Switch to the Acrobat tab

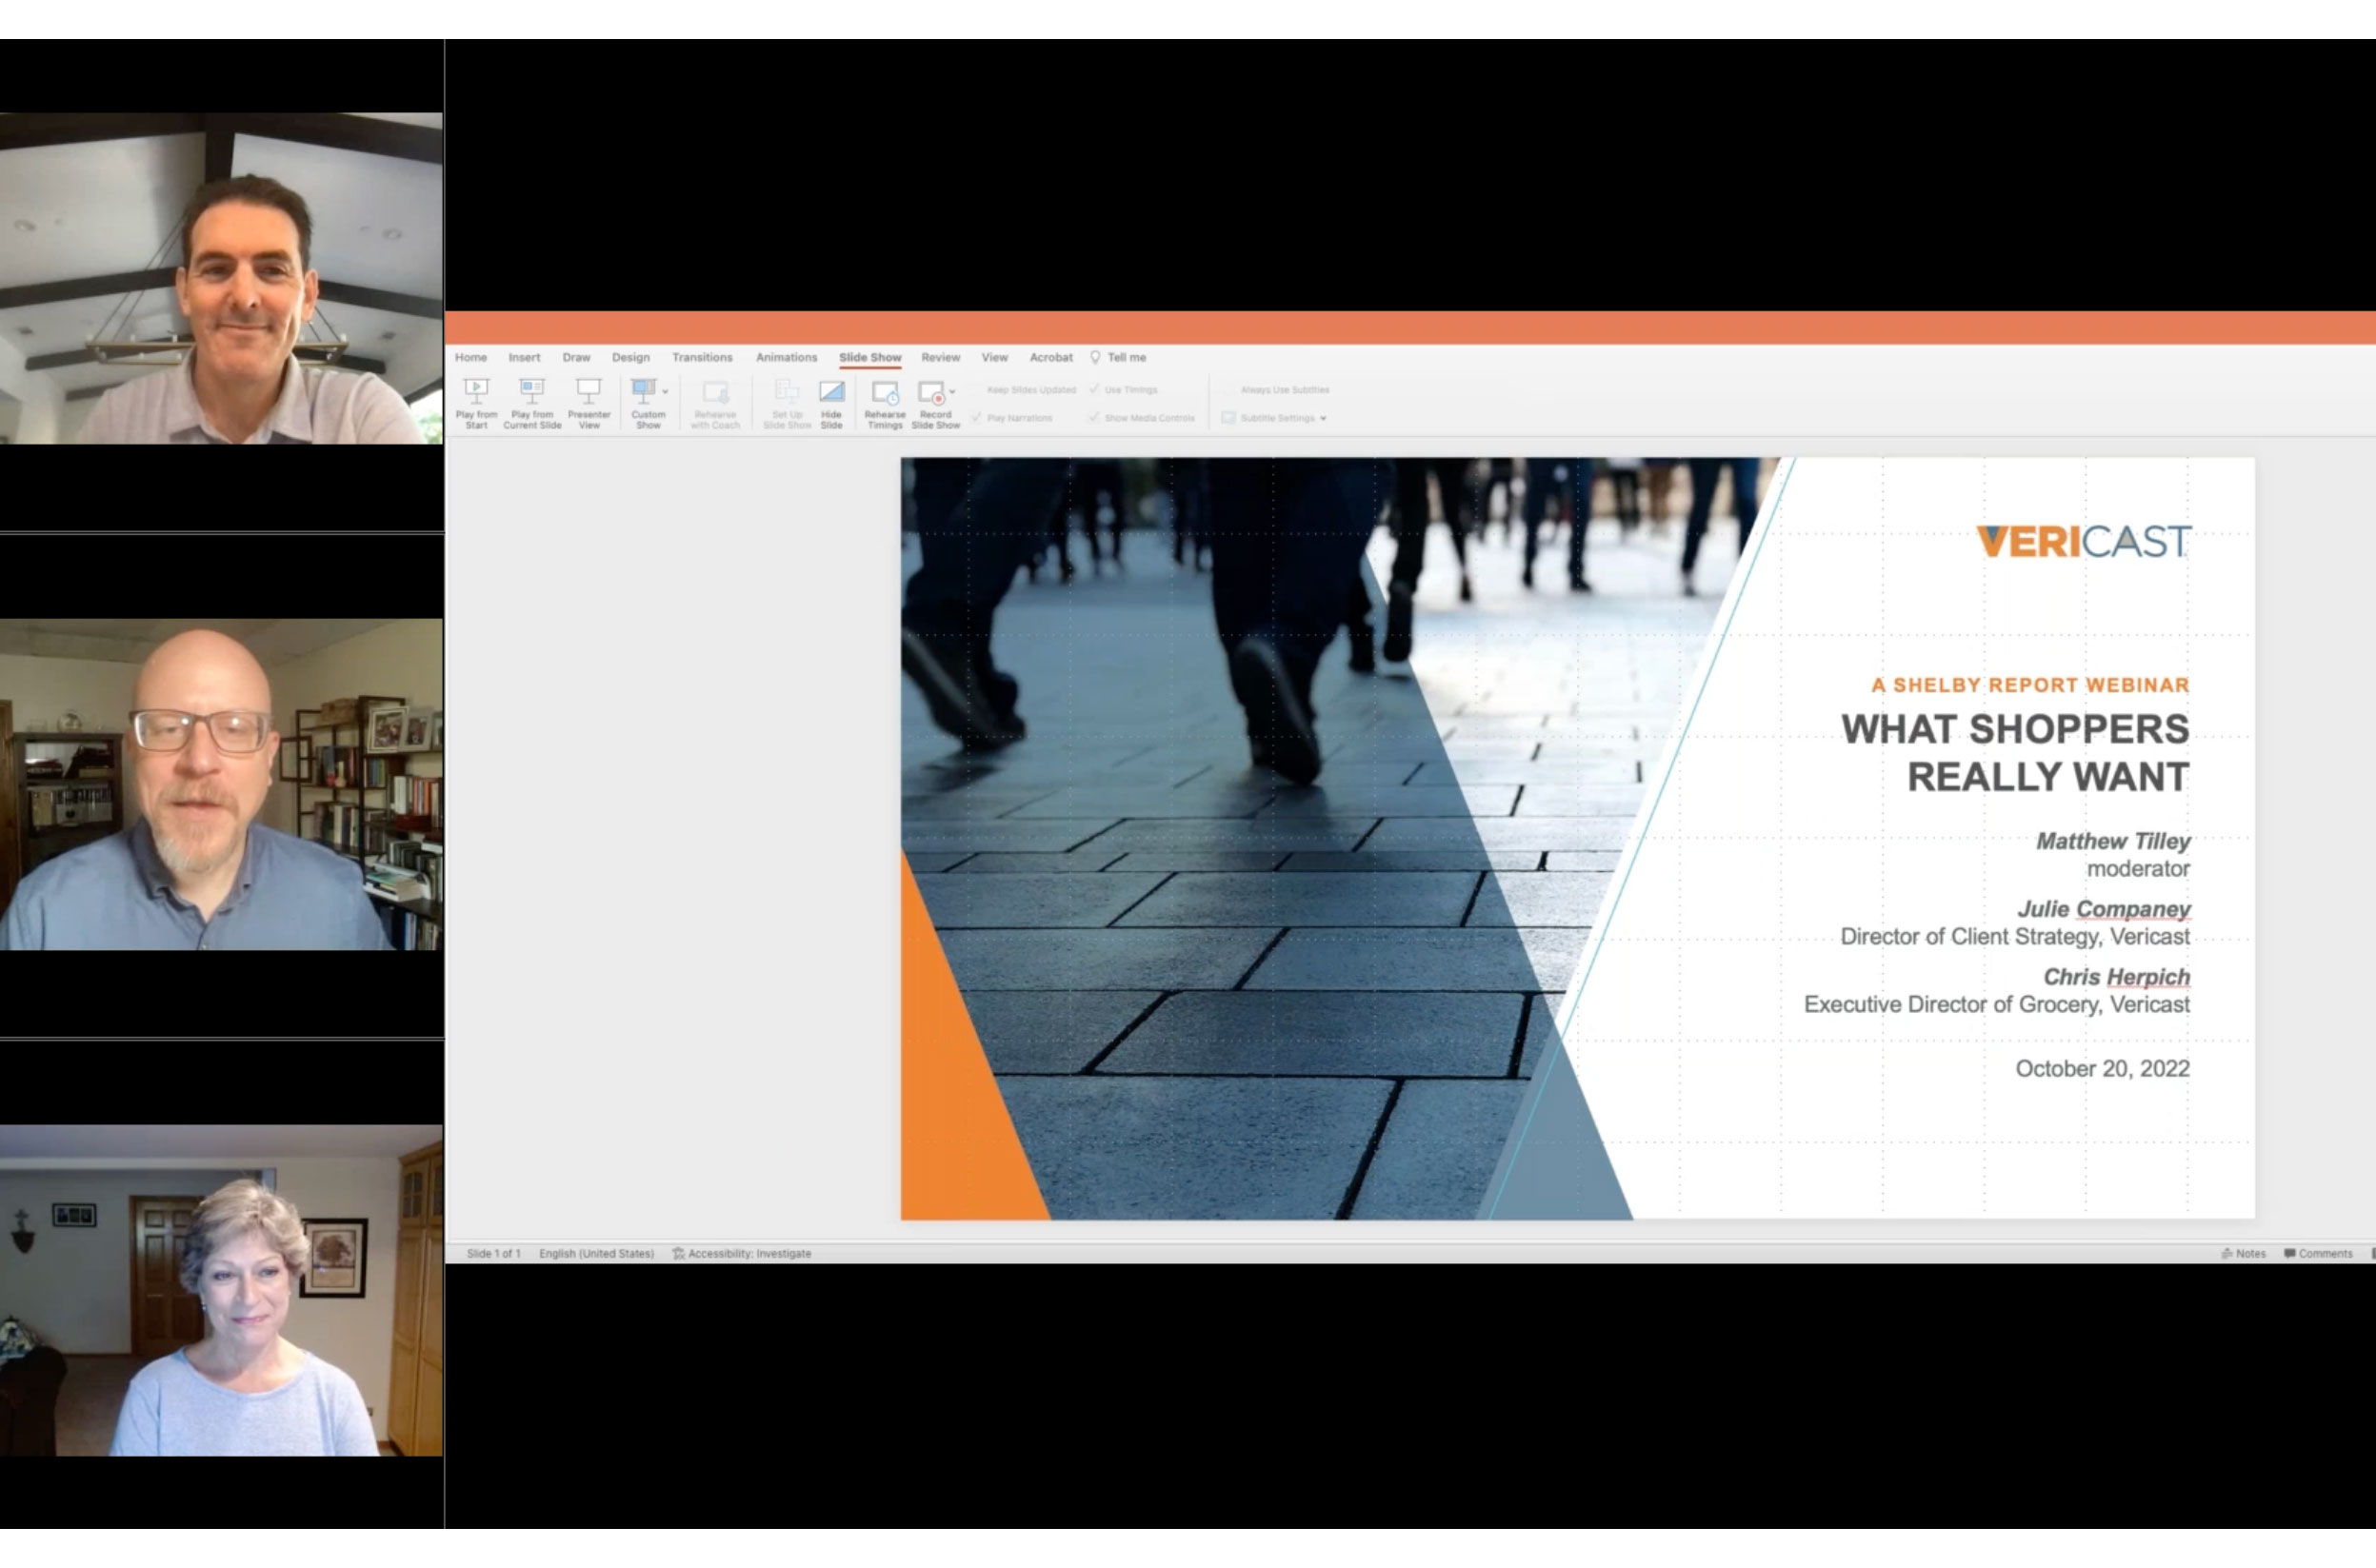point(1051,357)
